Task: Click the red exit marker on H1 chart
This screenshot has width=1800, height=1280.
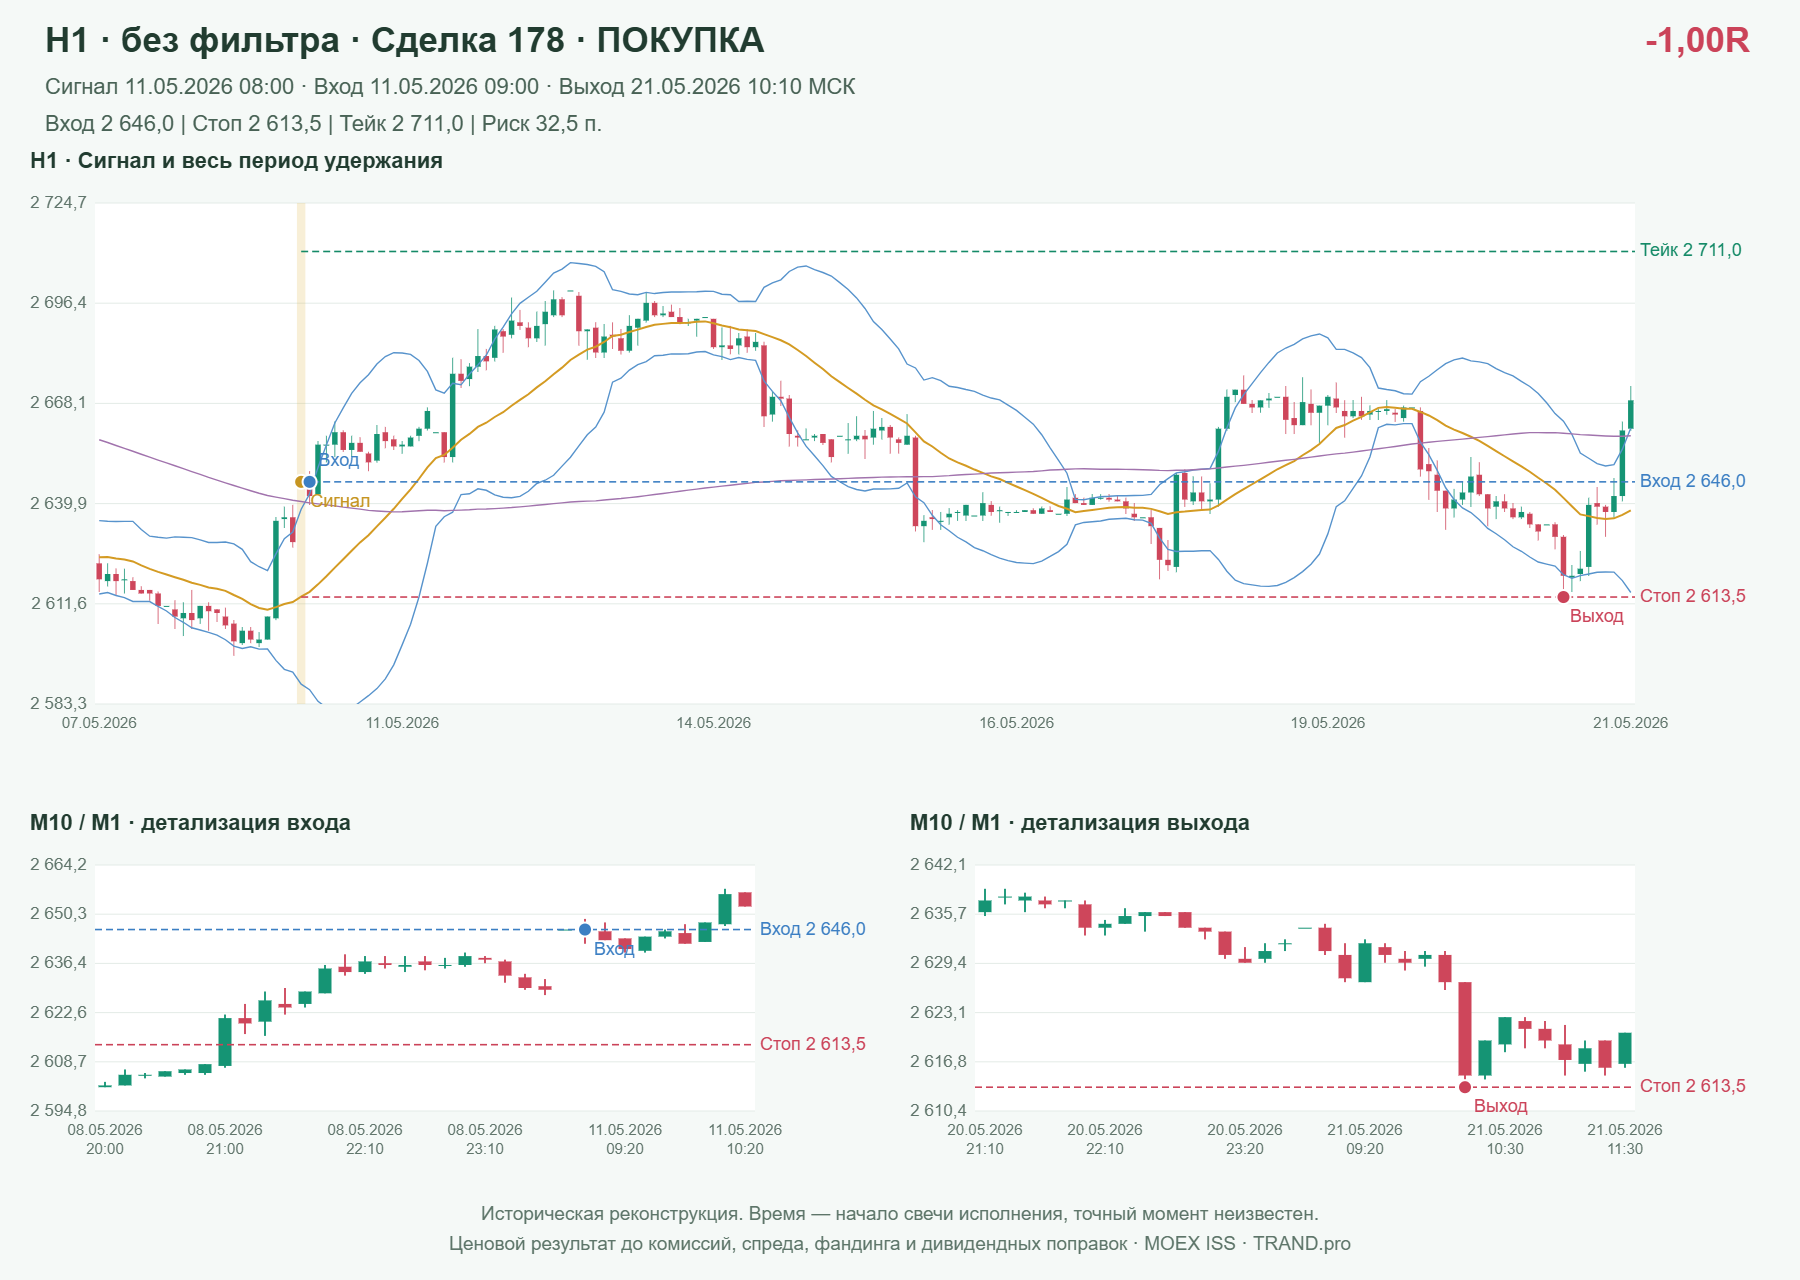Action: [1563, 597]
